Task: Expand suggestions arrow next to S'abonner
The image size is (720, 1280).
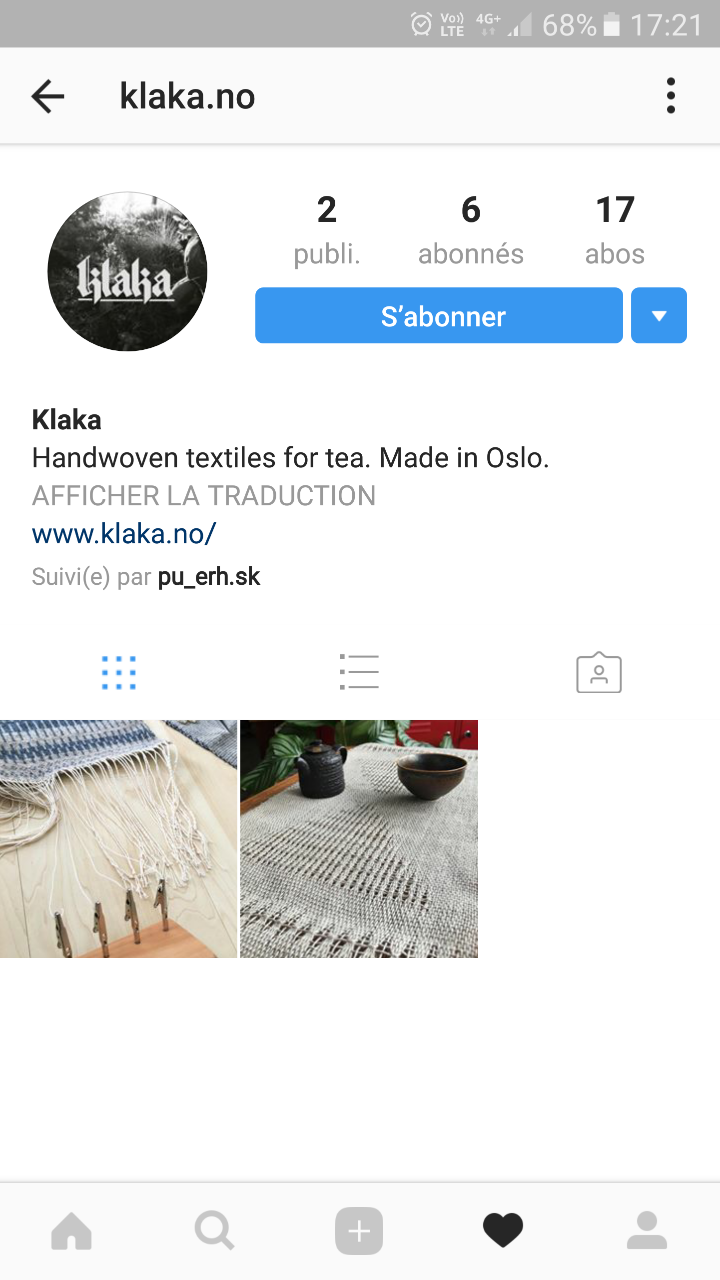Action: point(659,316)
